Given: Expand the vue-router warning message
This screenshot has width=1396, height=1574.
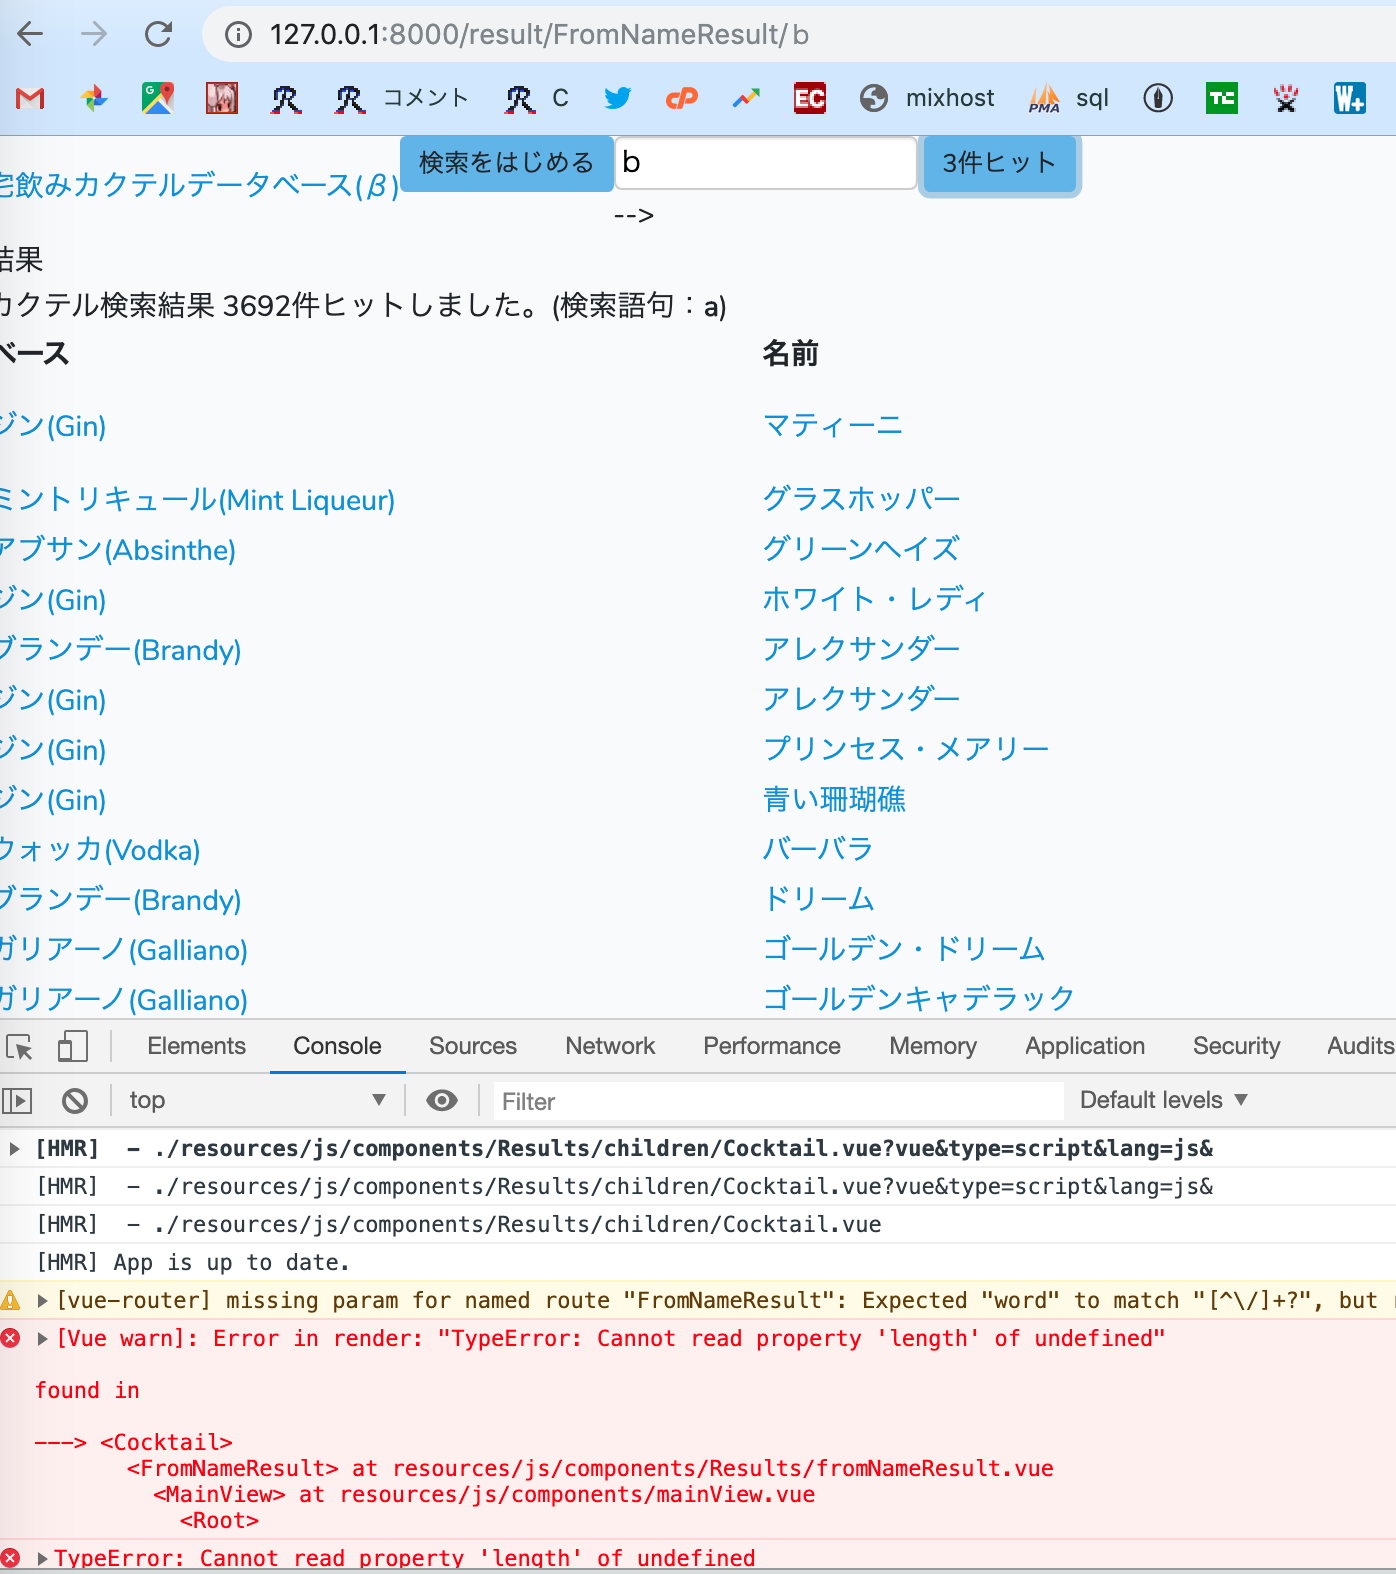Looking at the screenshot, I should tap(43, 1301).
